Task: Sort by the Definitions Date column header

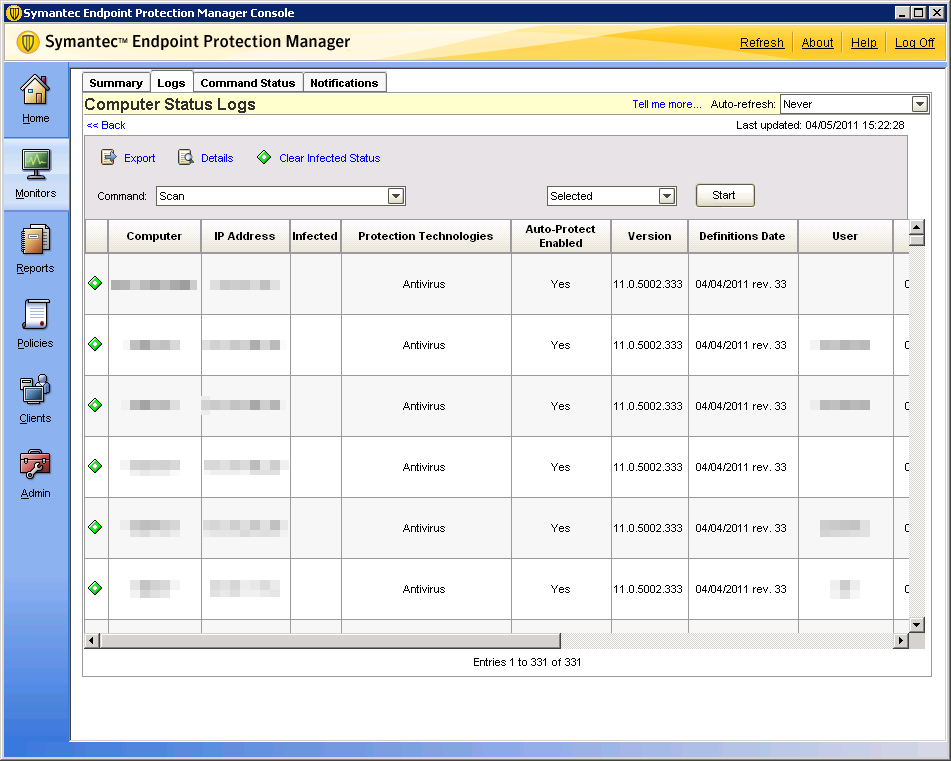Action: (742, 236)
